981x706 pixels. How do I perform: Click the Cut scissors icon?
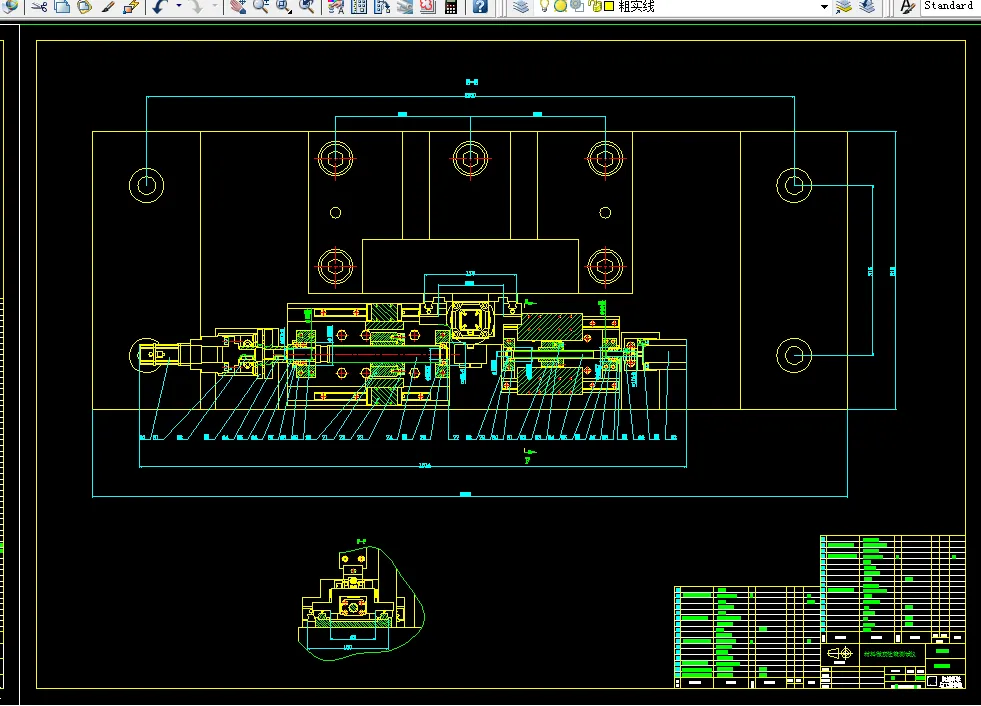pos(39,7)
